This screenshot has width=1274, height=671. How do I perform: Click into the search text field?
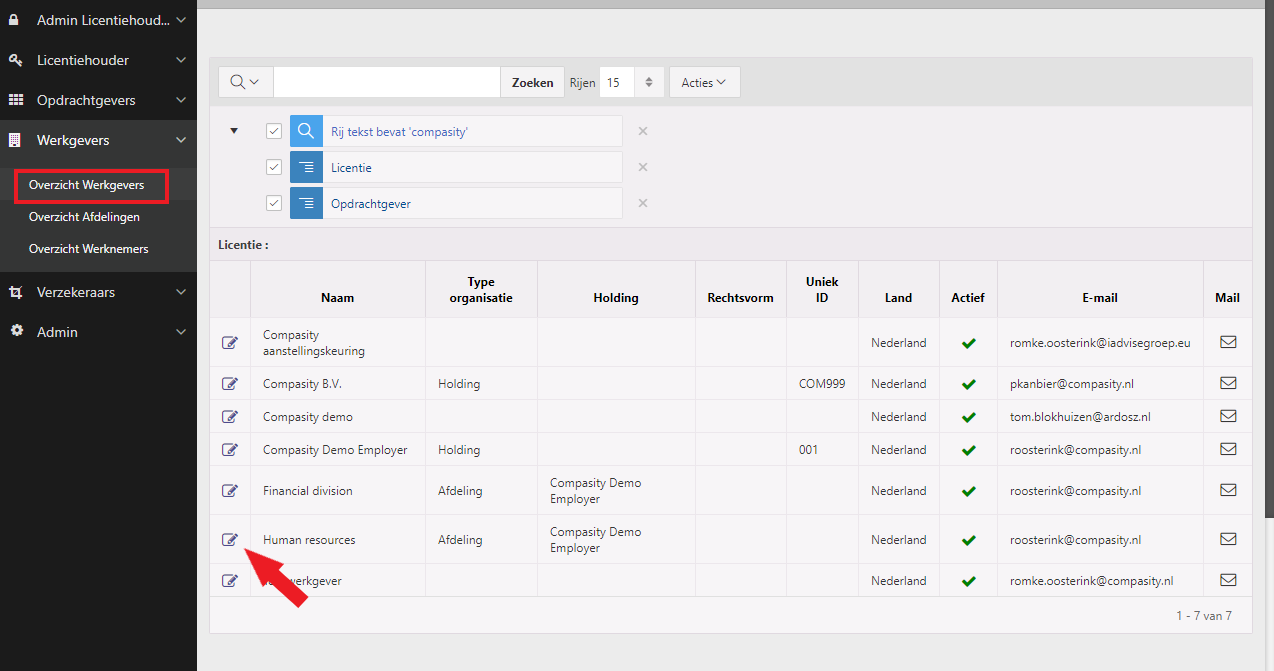click(387, 82)
